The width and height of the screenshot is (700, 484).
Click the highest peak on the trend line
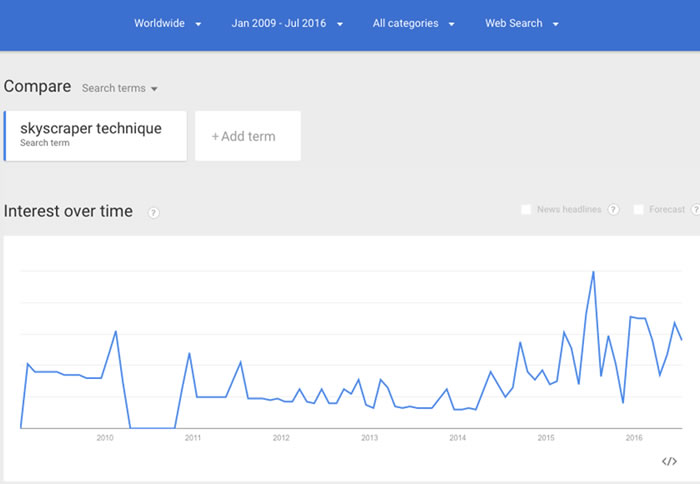click(x=593, y=271)
